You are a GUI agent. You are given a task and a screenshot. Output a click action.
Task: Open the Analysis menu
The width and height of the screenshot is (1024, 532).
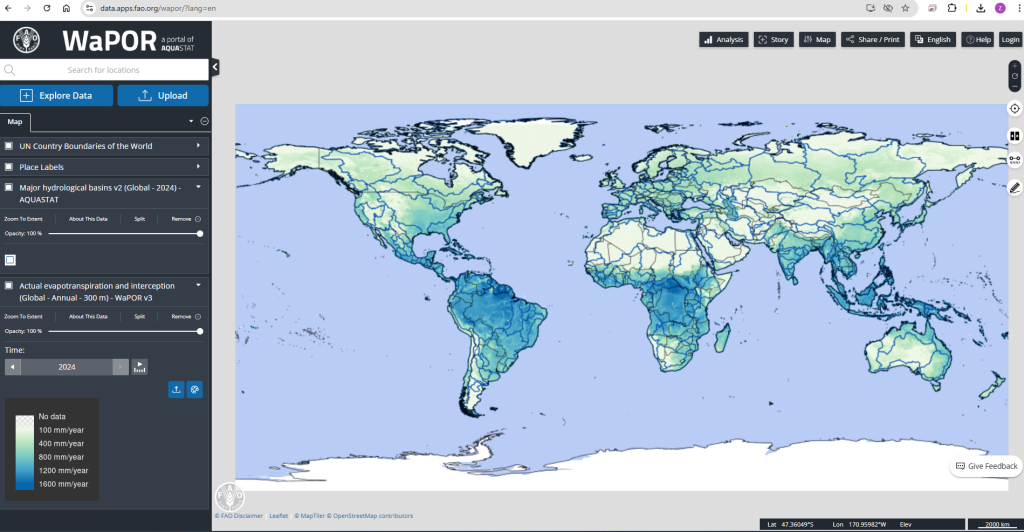pyautogui.click(x=723, y=40)
